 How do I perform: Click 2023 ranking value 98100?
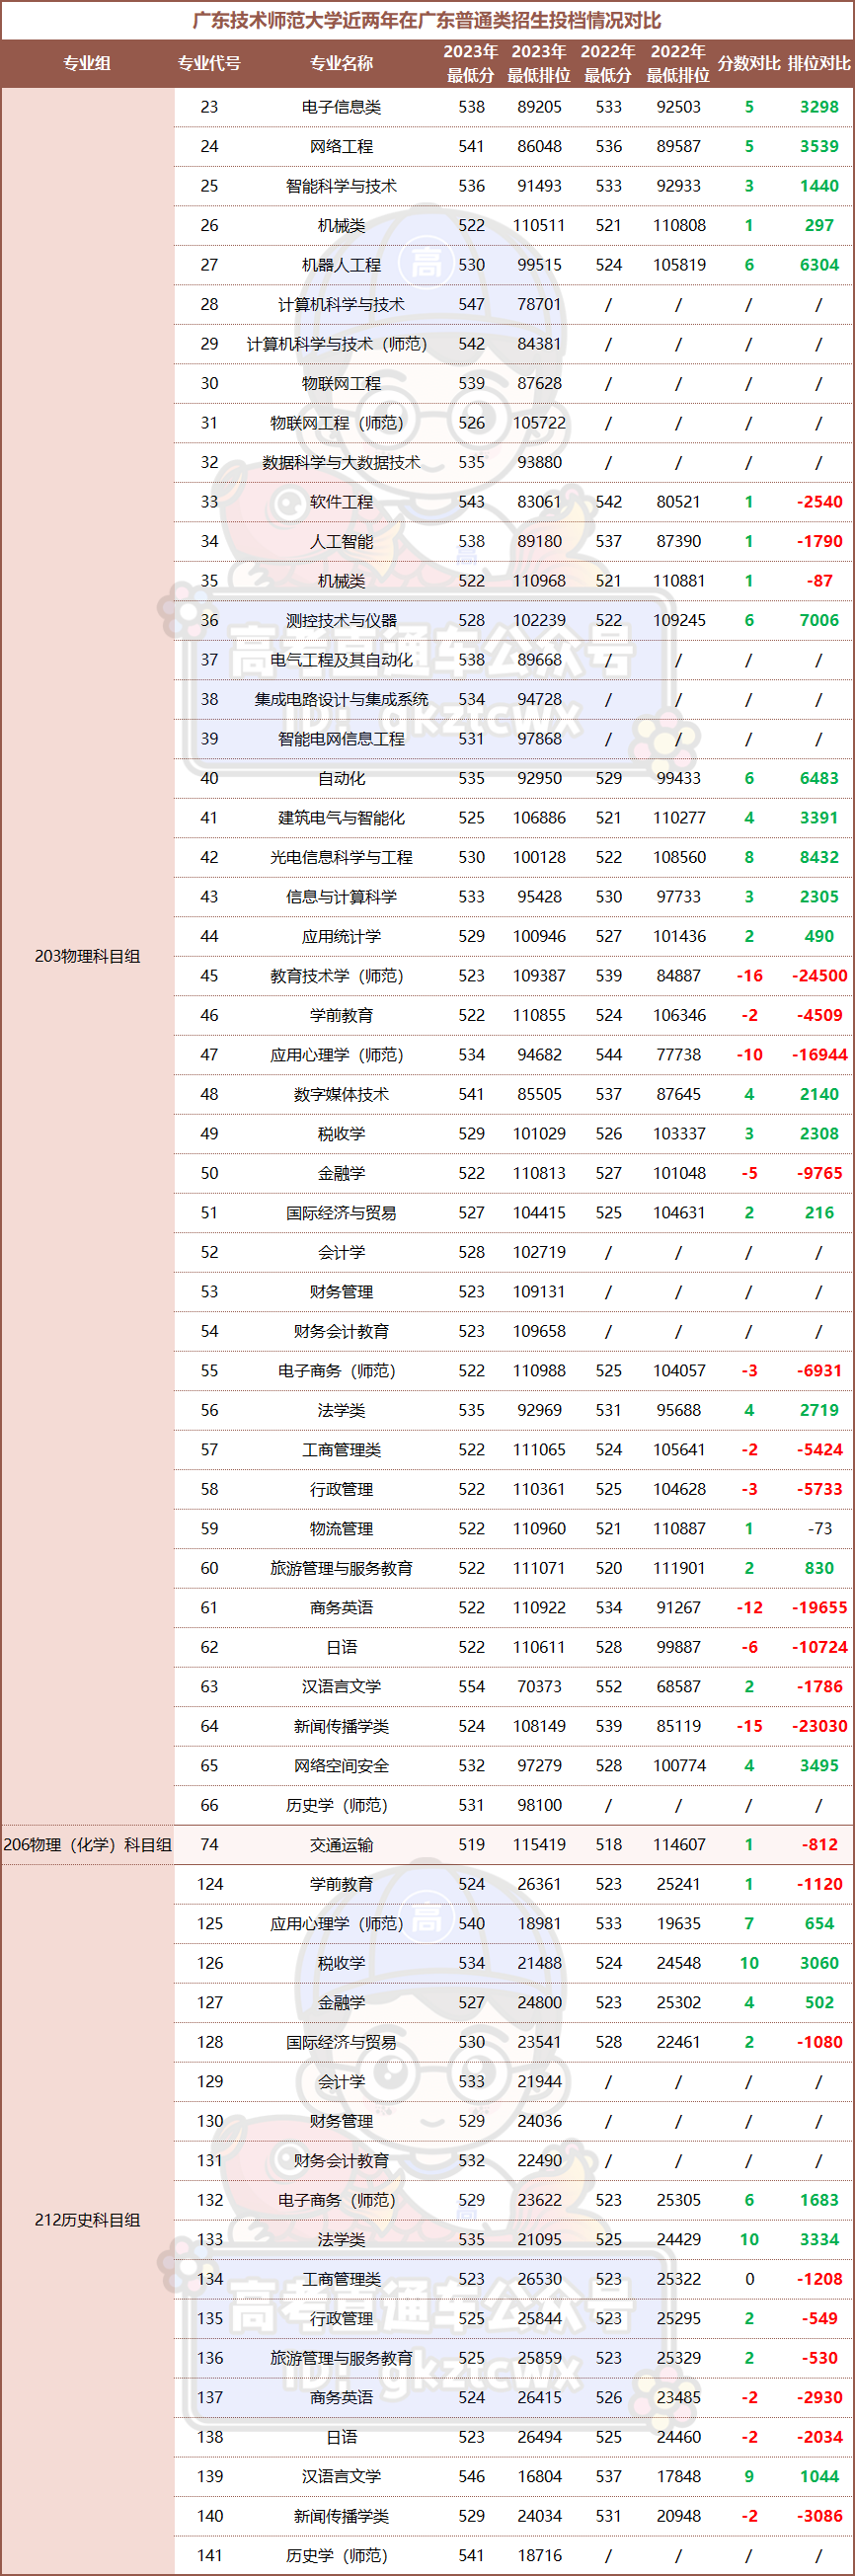pos(539,1805)
